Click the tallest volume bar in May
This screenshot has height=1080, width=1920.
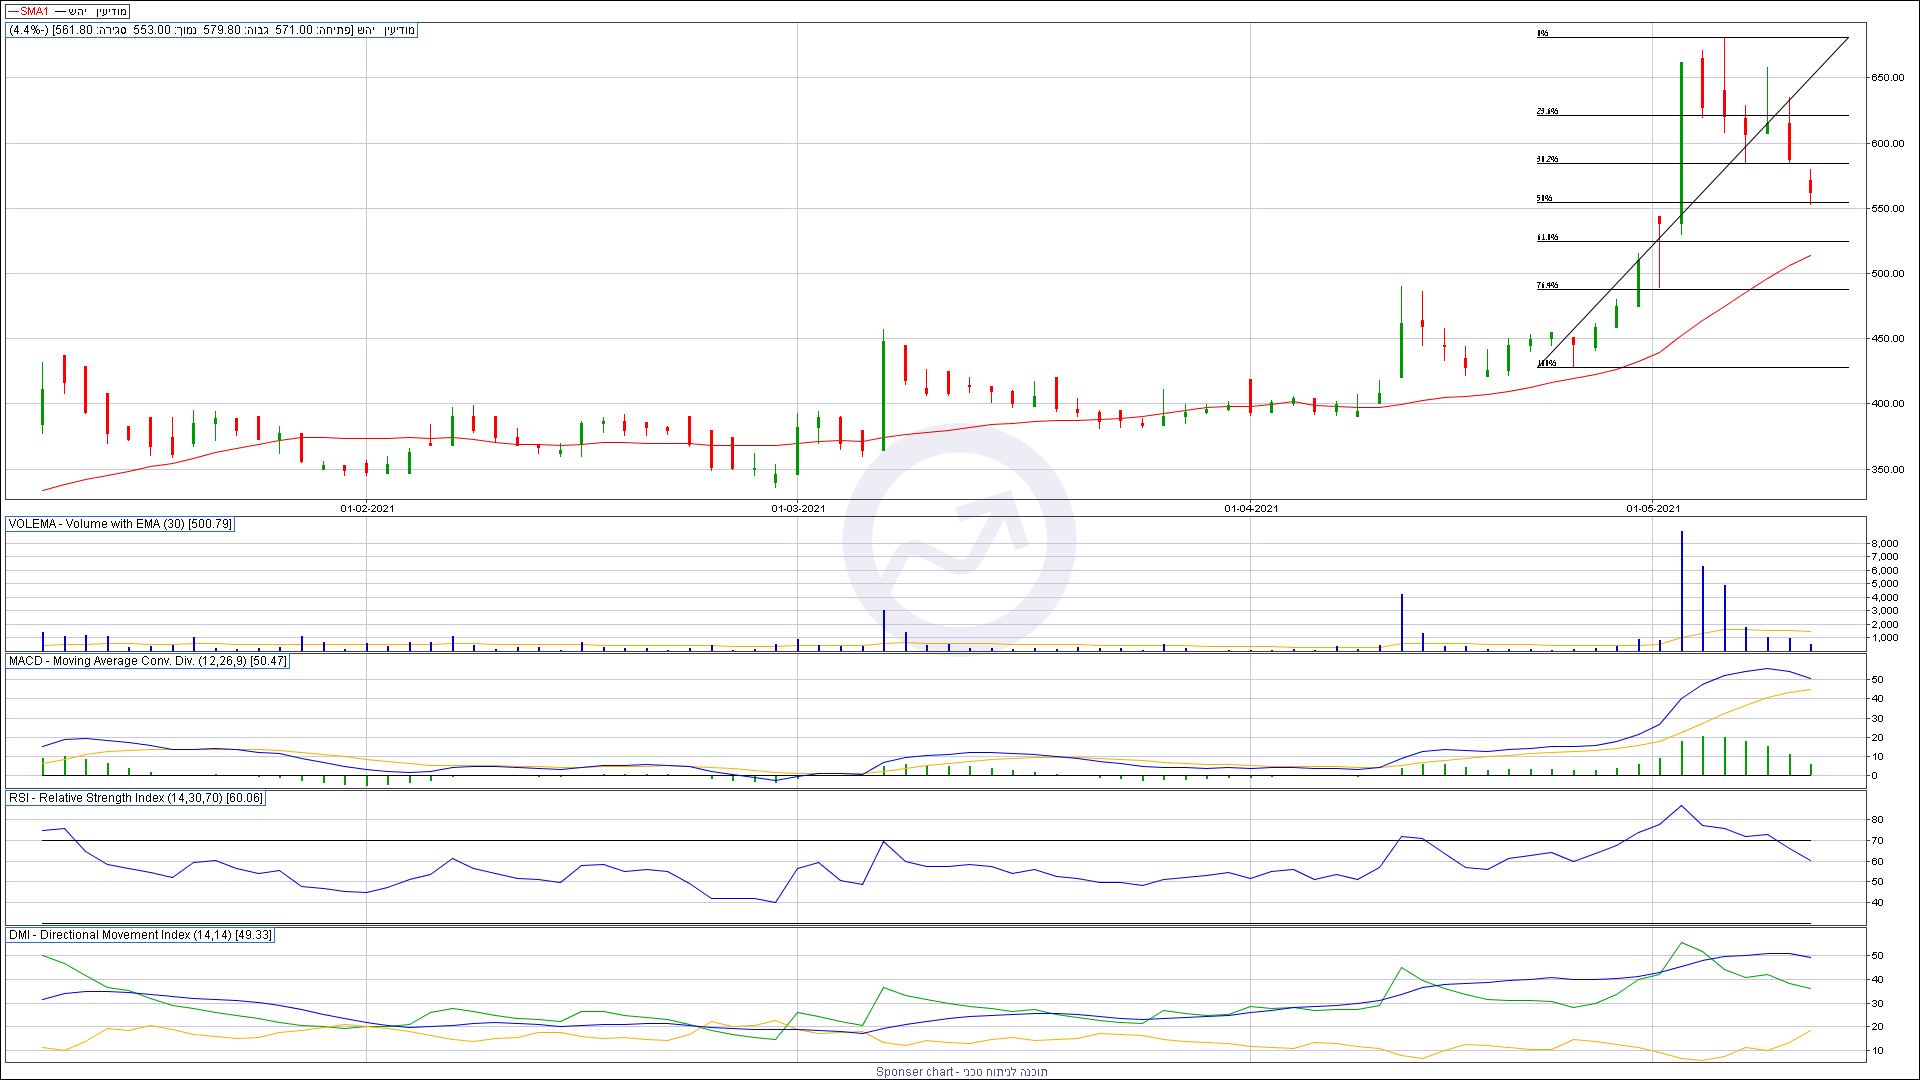pyautogui.click(x=1681, y=590)
